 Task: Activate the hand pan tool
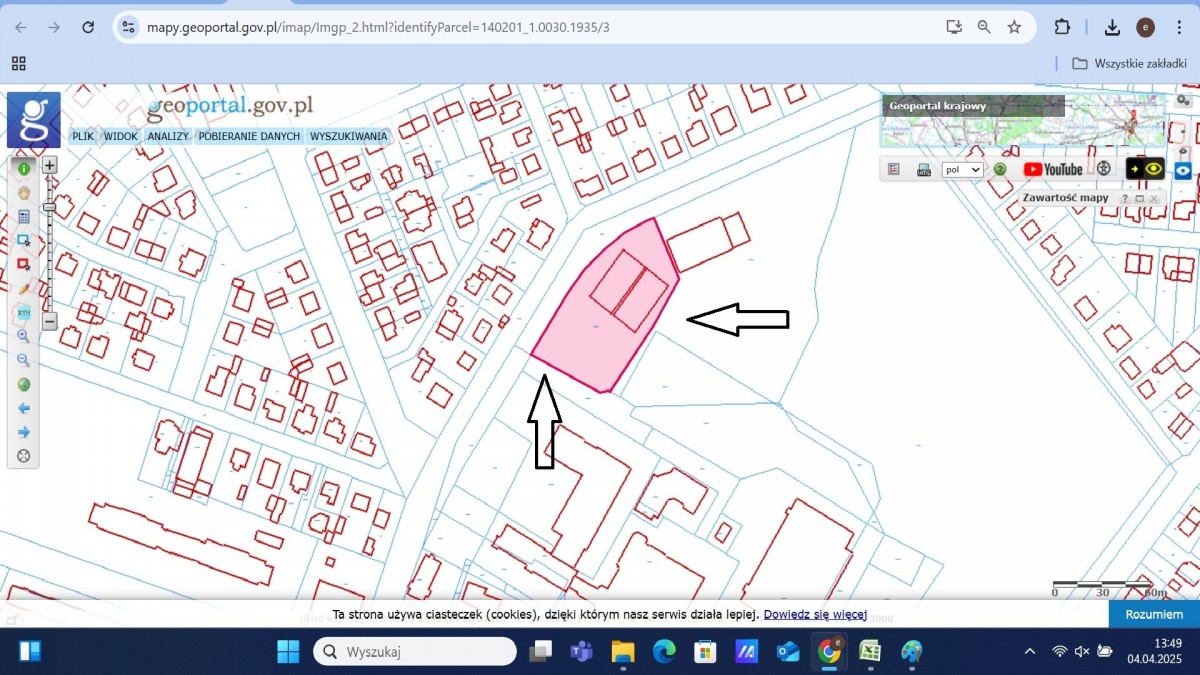point(23,193)
